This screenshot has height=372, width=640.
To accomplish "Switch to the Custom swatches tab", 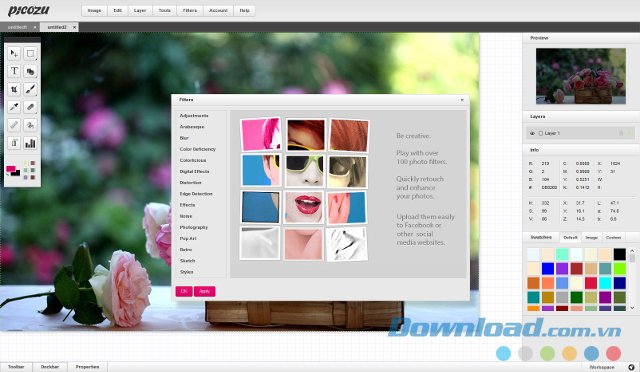I will click(613, 237).
